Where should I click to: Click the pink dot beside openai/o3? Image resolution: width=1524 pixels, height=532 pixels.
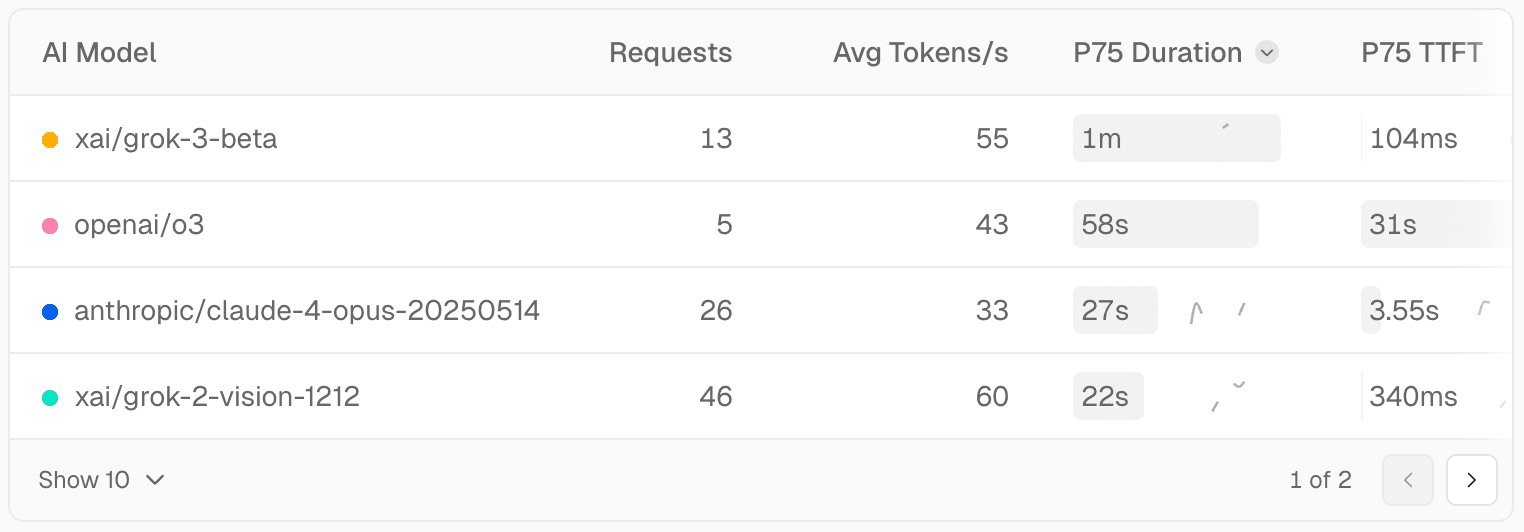(x=50, y=226)
